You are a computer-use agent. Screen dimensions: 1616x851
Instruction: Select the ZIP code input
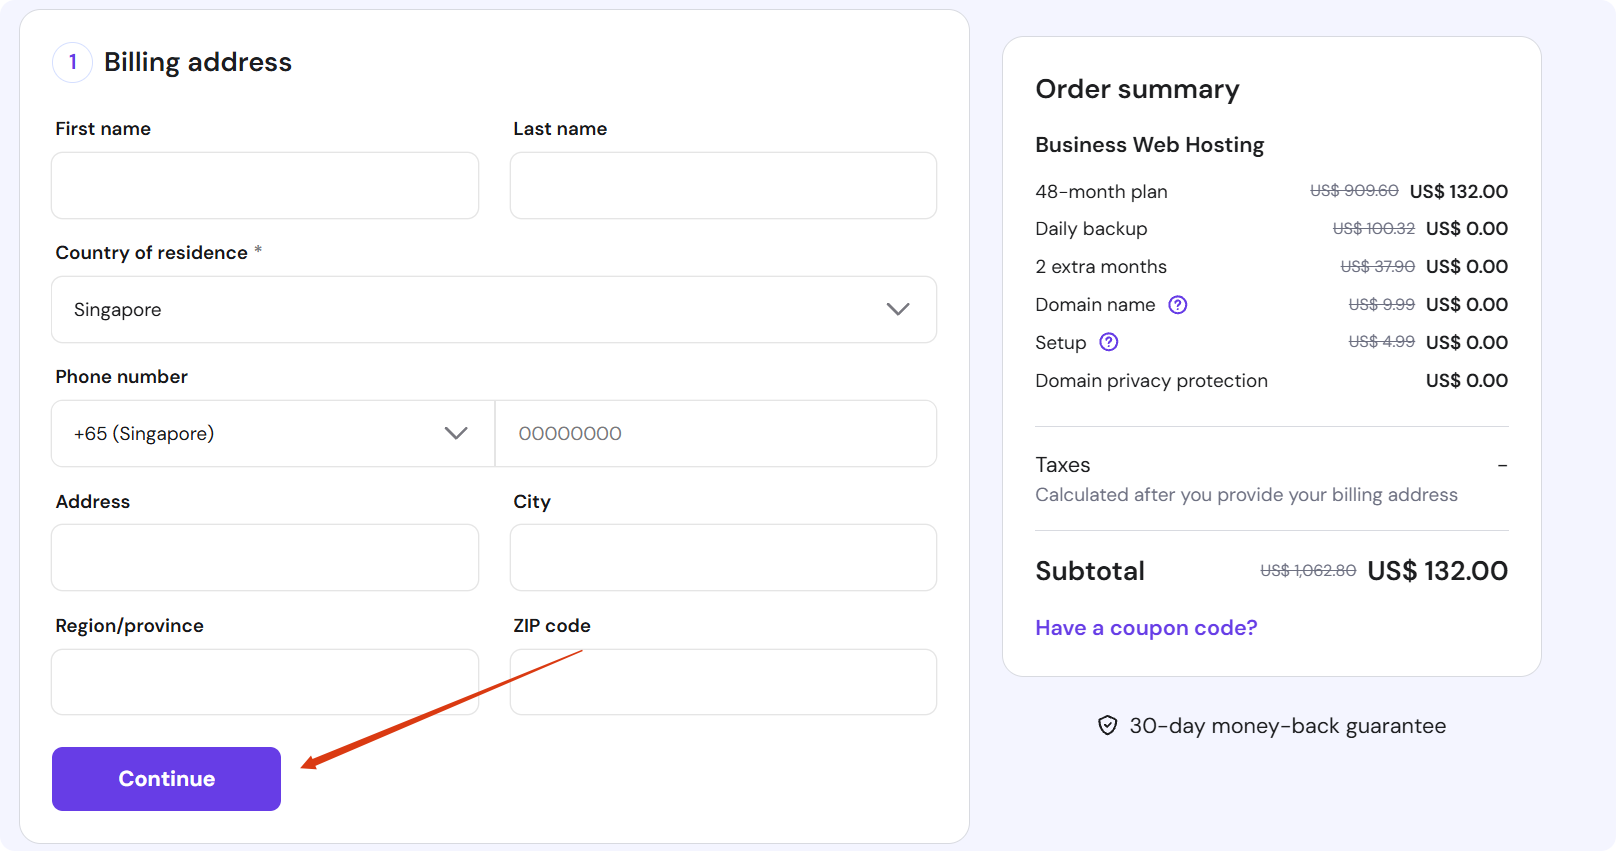click(x=723, y=682)
